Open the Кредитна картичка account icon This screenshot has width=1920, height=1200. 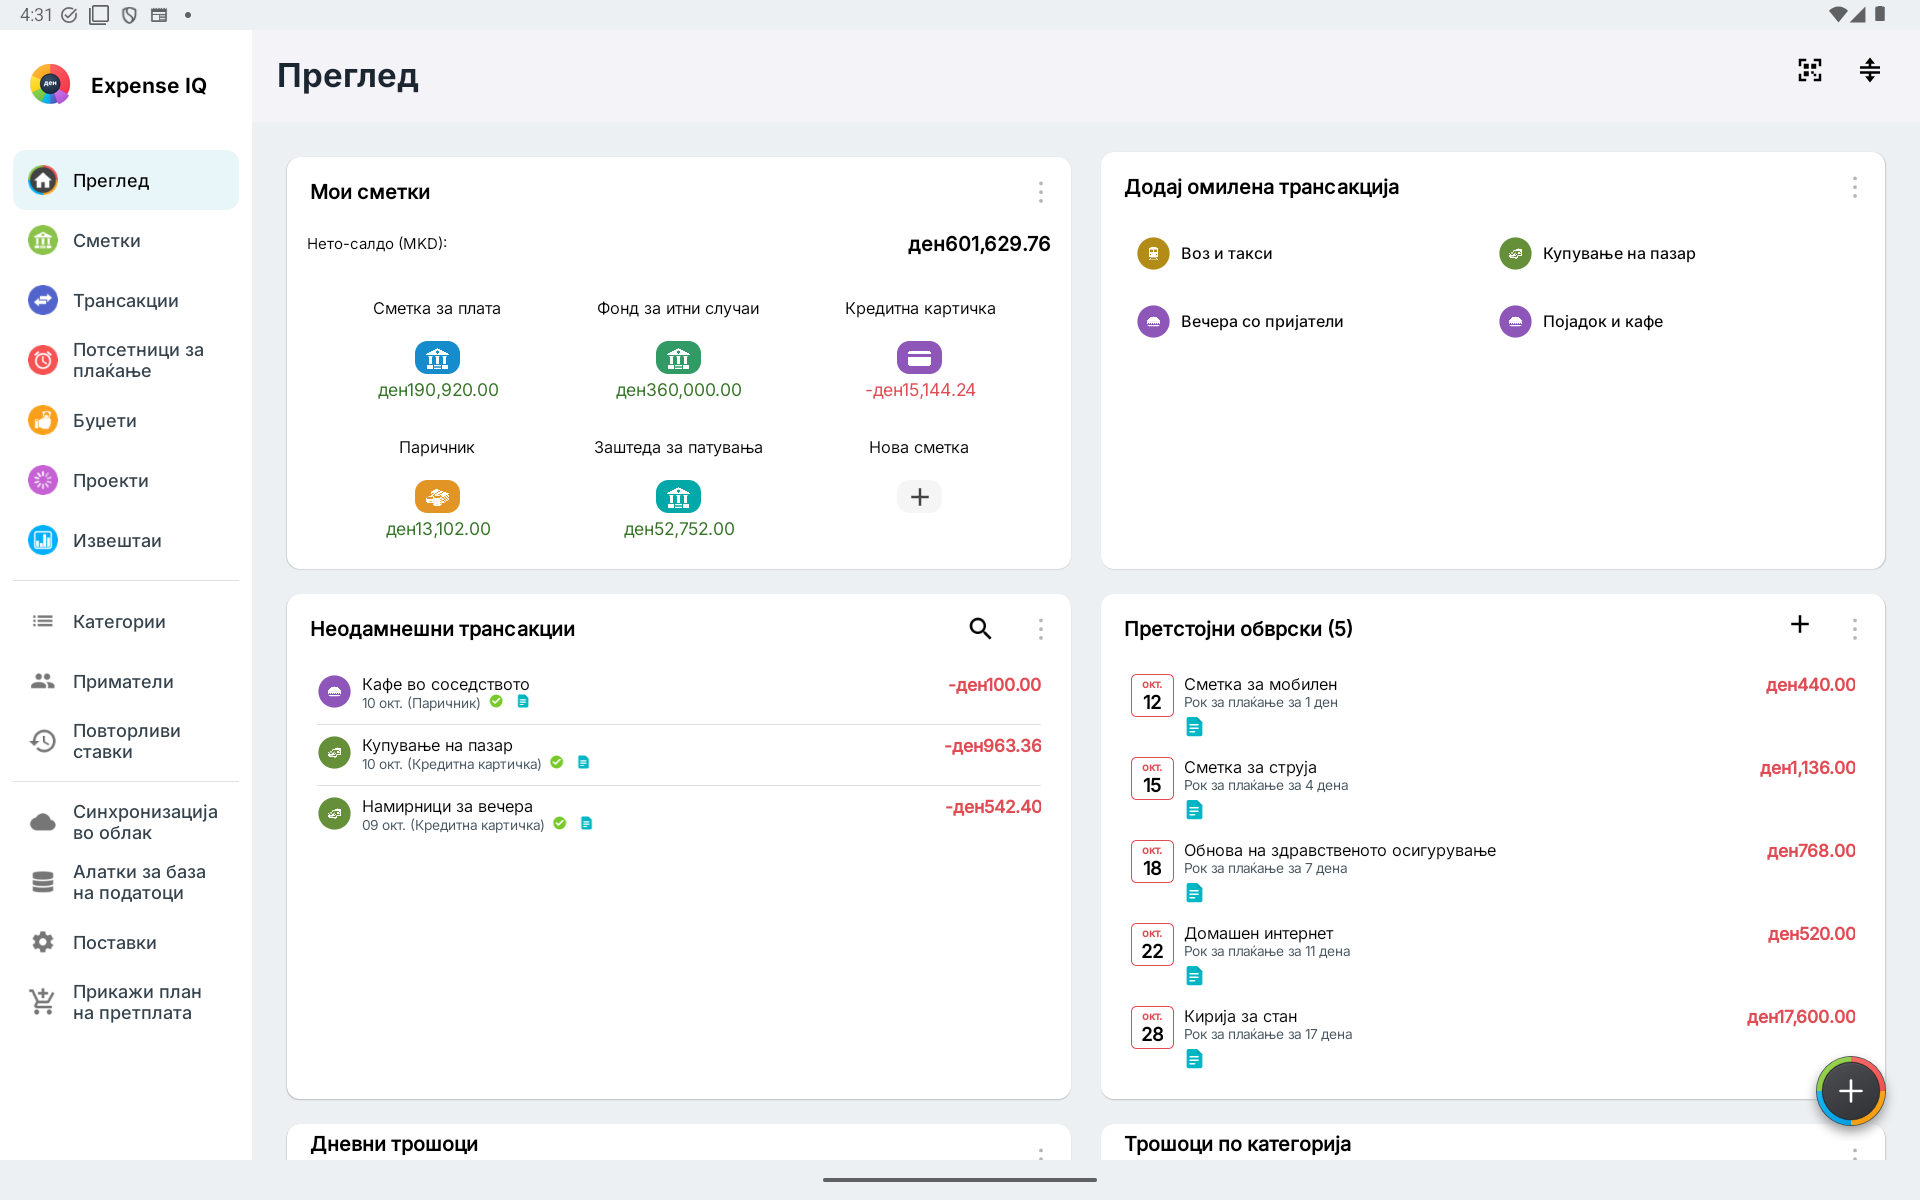(x=919, y=357)
